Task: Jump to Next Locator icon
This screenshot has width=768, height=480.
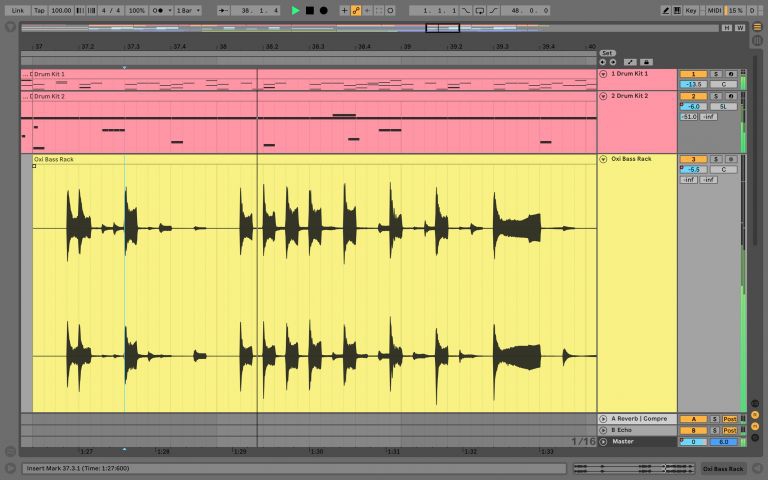Action: [x=613, y=62]
